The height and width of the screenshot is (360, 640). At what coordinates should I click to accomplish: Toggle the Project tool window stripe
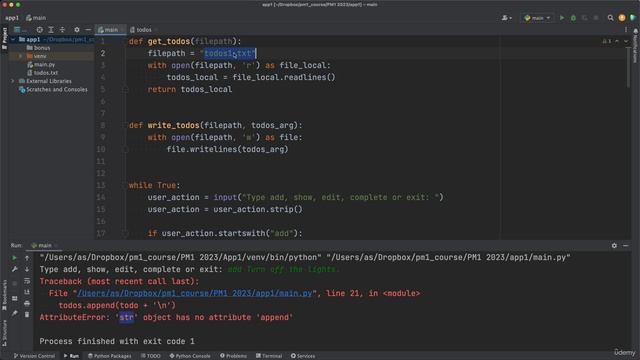point(4,38)
